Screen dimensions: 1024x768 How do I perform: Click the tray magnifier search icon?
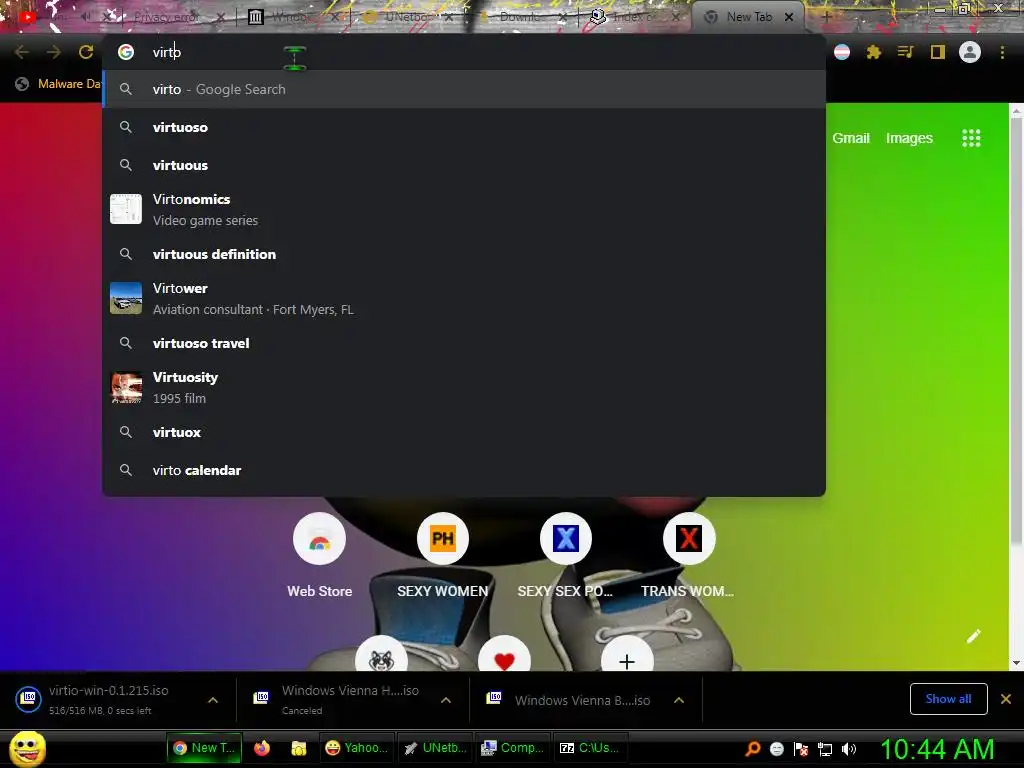point(753,749)
